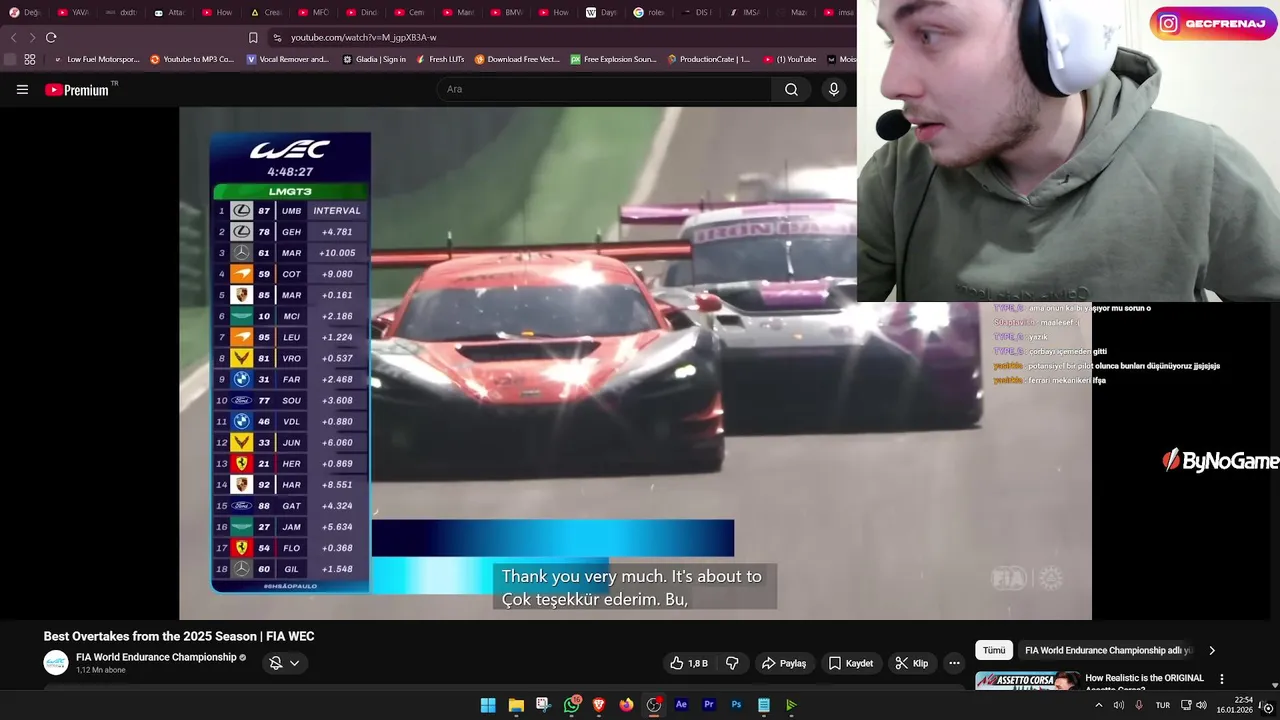Like the video (1,8 B)
Screen dimensions: 1280x720
tap(688, 663)
